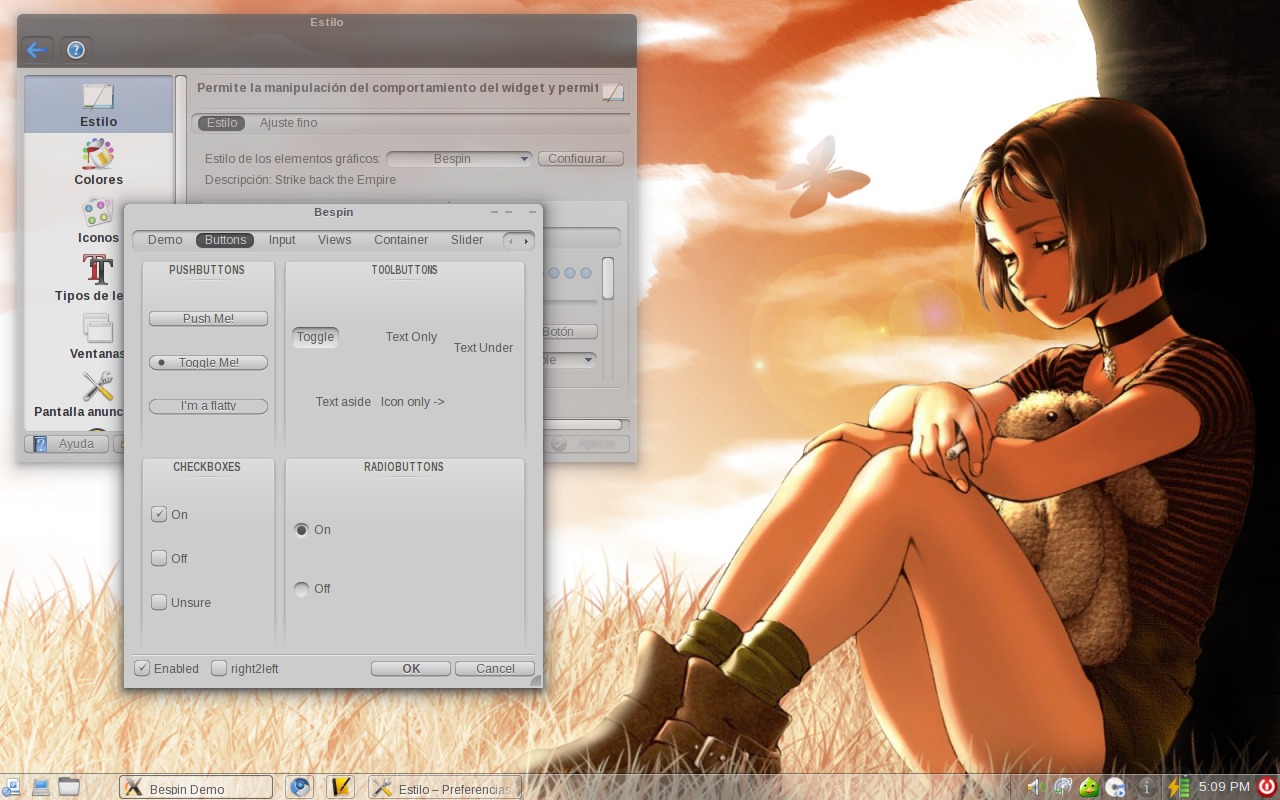Click OK in Bespin dialog

pyautogui.click(x=411, y=668)
